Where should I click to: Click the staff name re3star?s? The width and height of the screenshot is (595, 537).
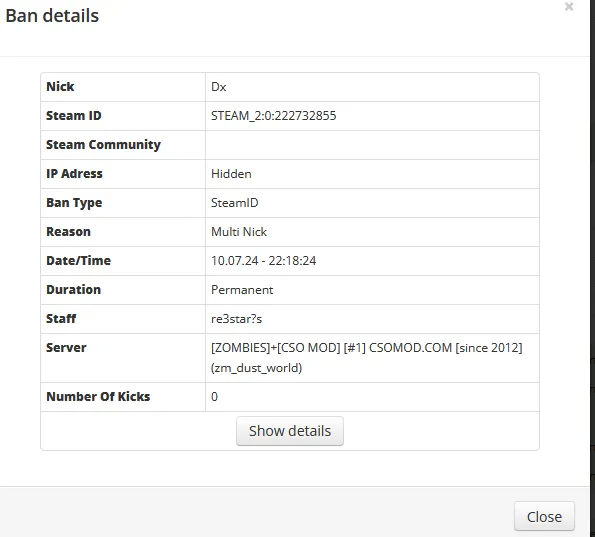click(236, 319)
